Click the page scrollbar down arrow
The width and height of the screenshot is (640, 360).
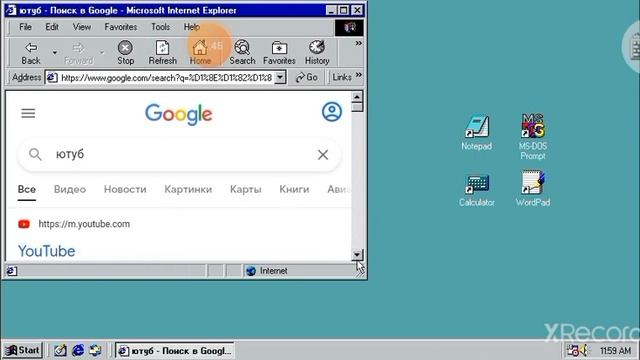(x=357, y=255)
